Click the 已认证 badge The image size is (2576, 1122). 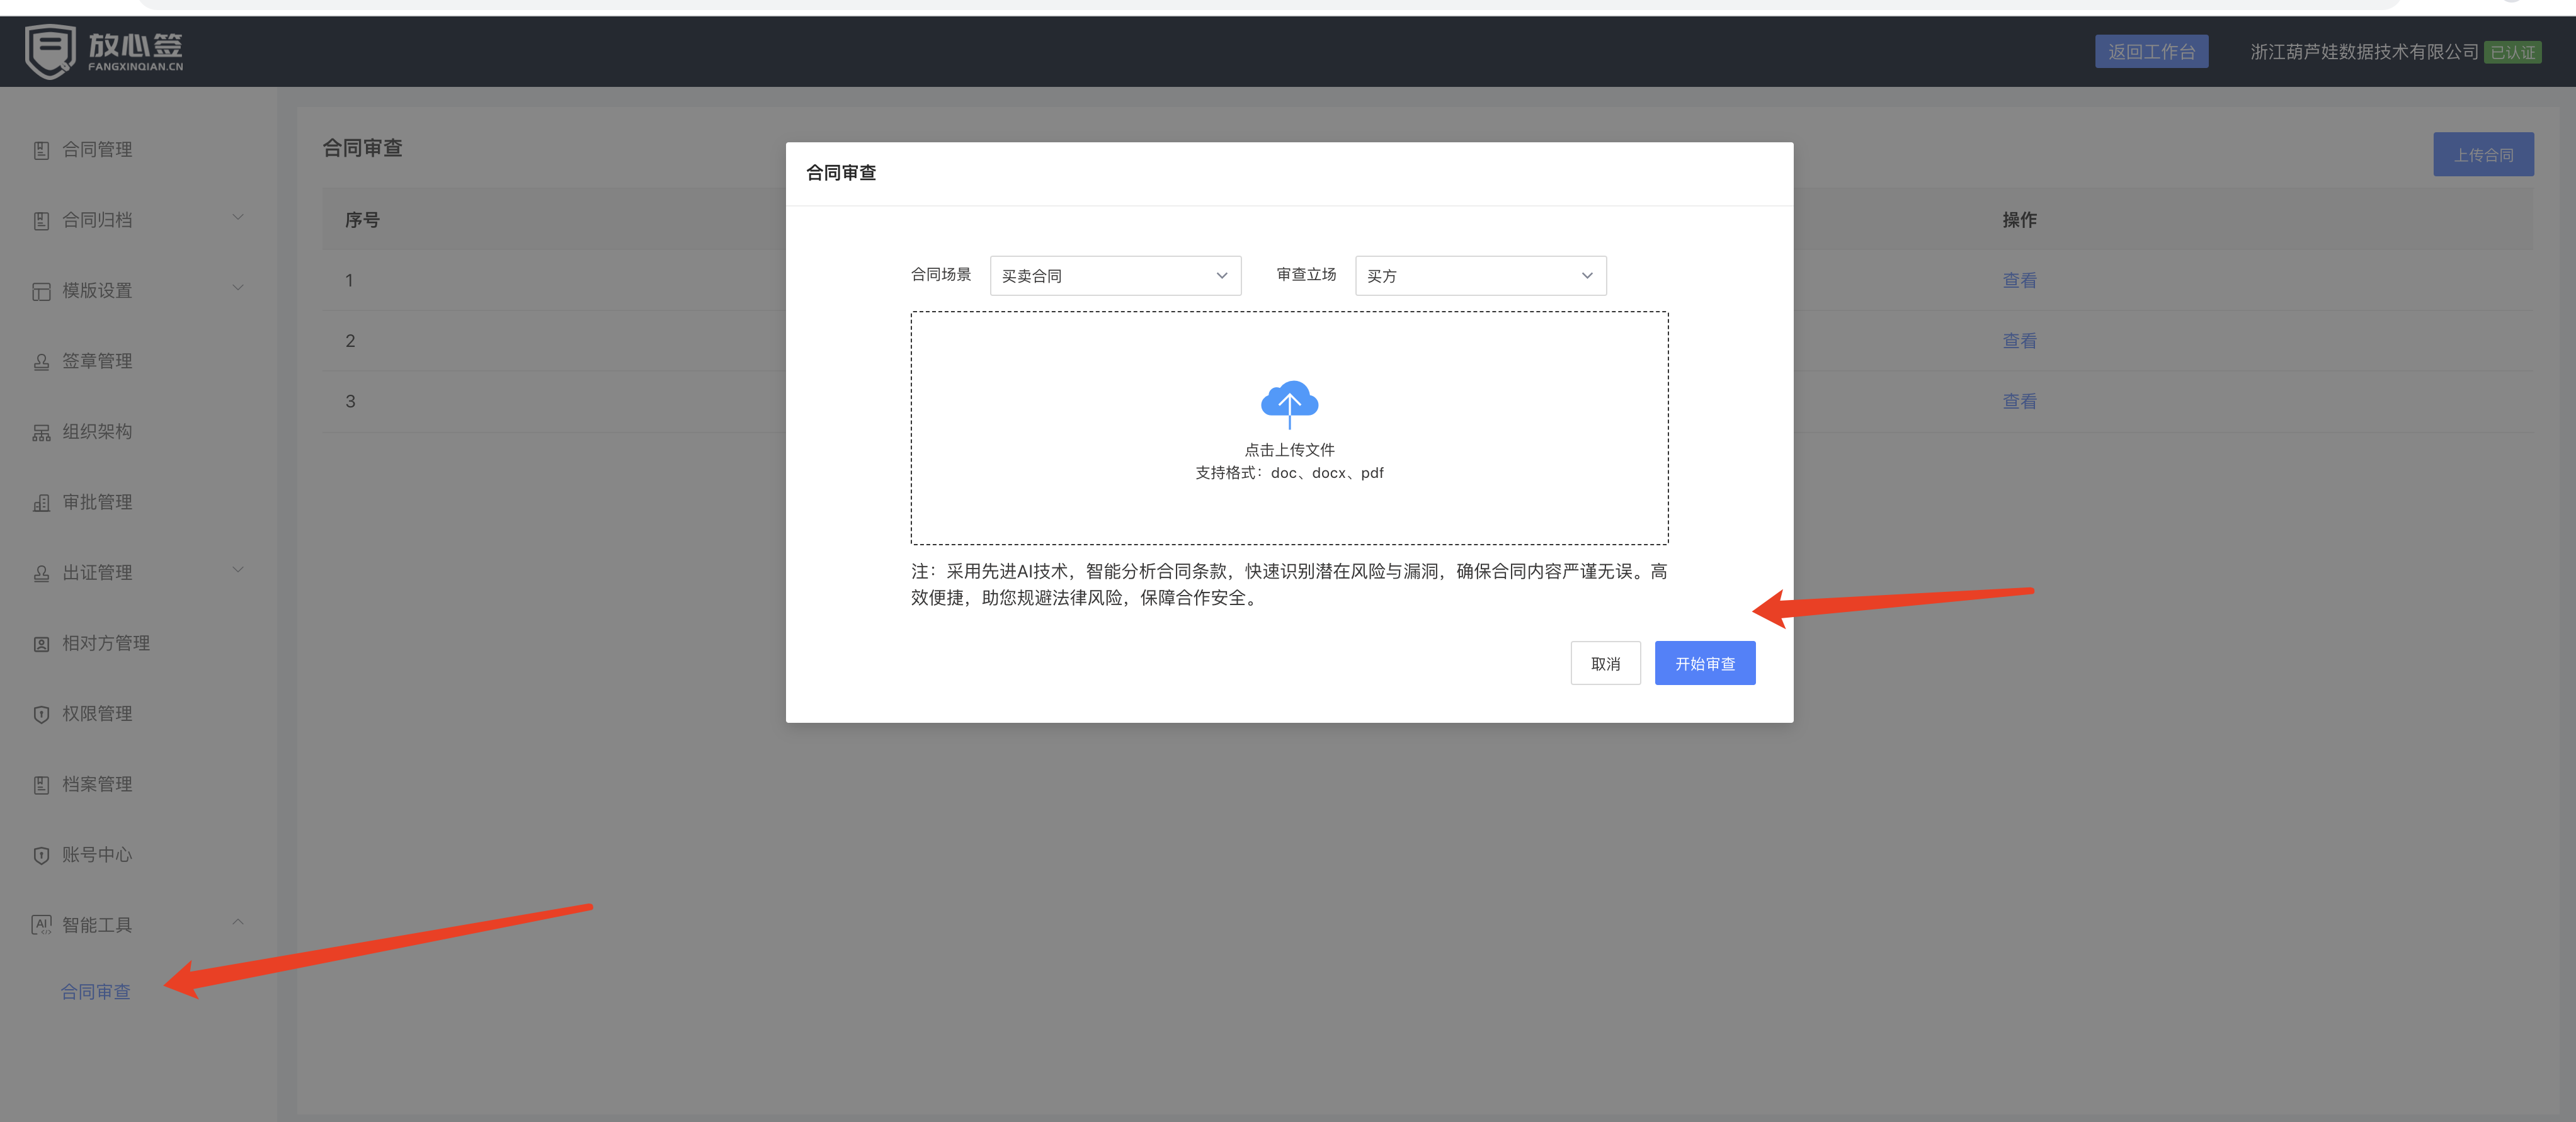coord(2513,53)
